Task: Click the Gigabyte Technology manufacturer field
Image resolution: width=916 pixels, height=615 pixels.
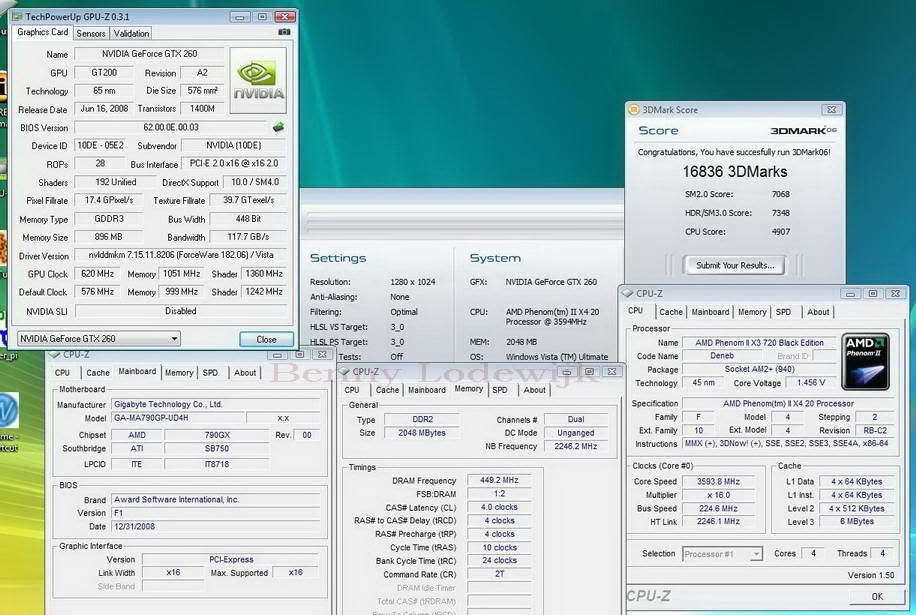Action: point(216,404)
